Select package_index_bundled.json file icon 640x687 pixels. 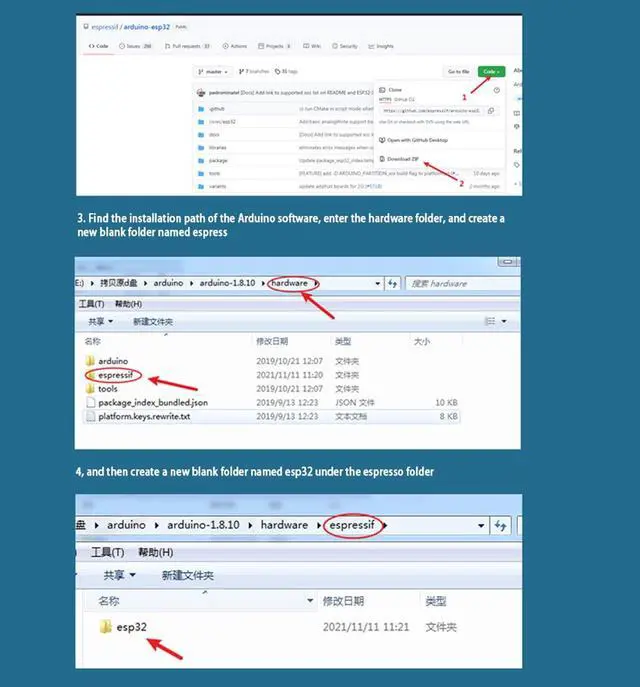point(90,402)
